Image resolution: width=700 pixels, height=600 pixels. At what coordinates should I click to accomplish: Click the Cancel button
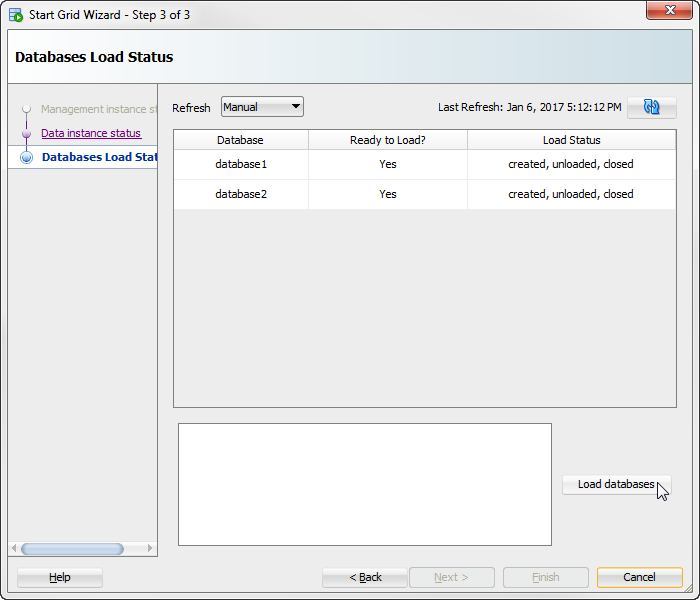[639, 577]
